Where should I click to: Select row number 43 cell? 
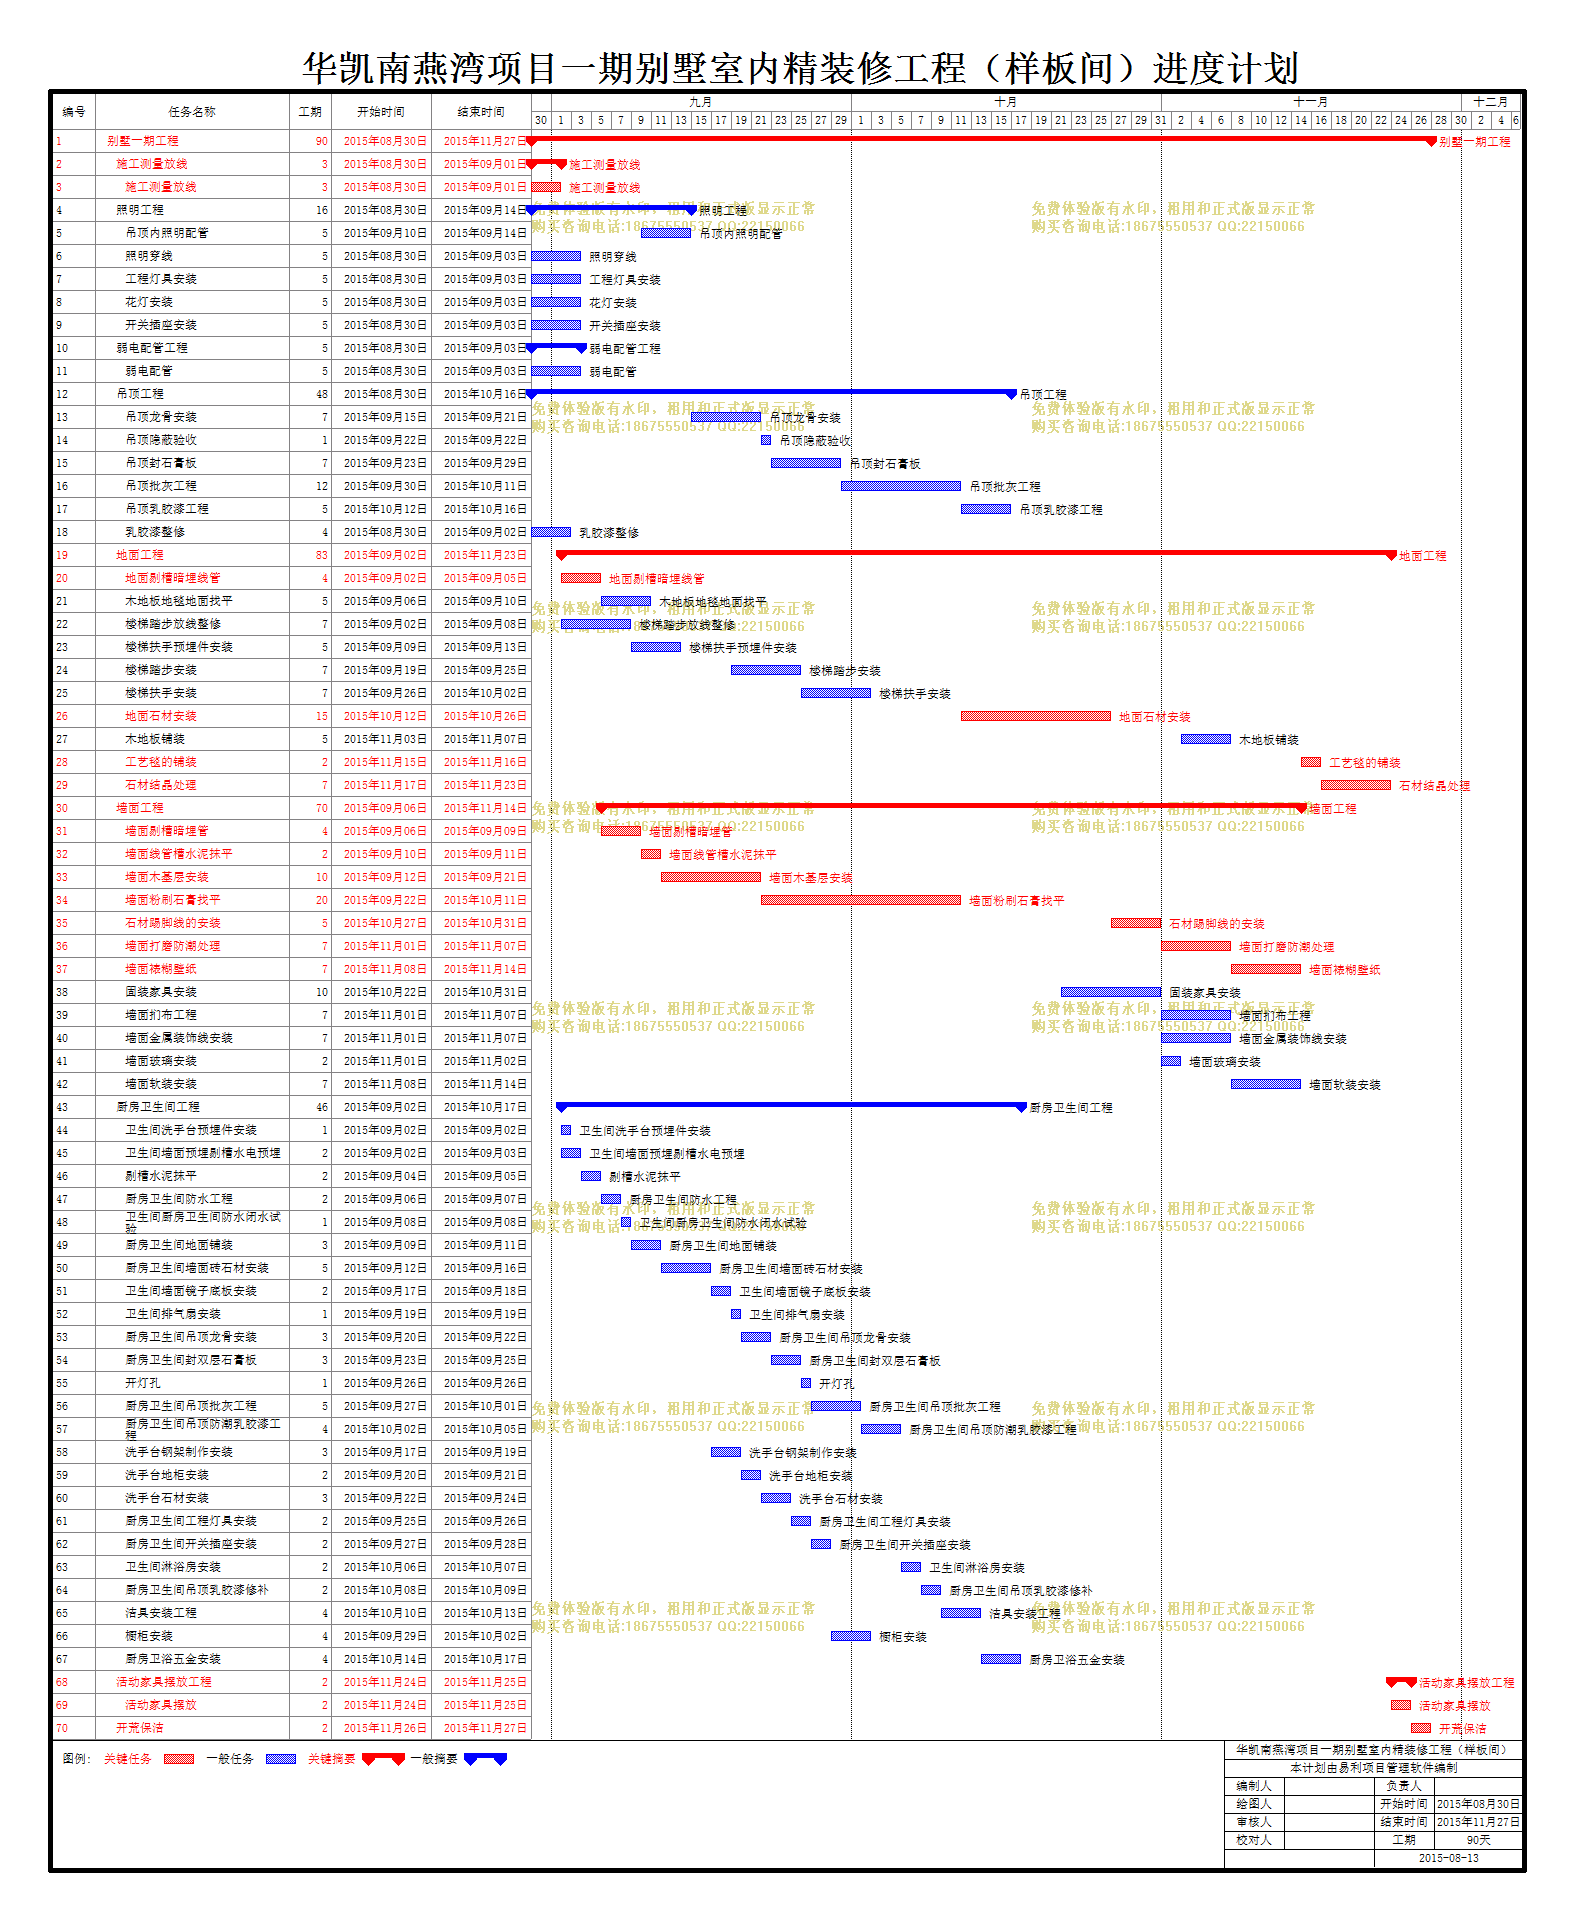73,1107
